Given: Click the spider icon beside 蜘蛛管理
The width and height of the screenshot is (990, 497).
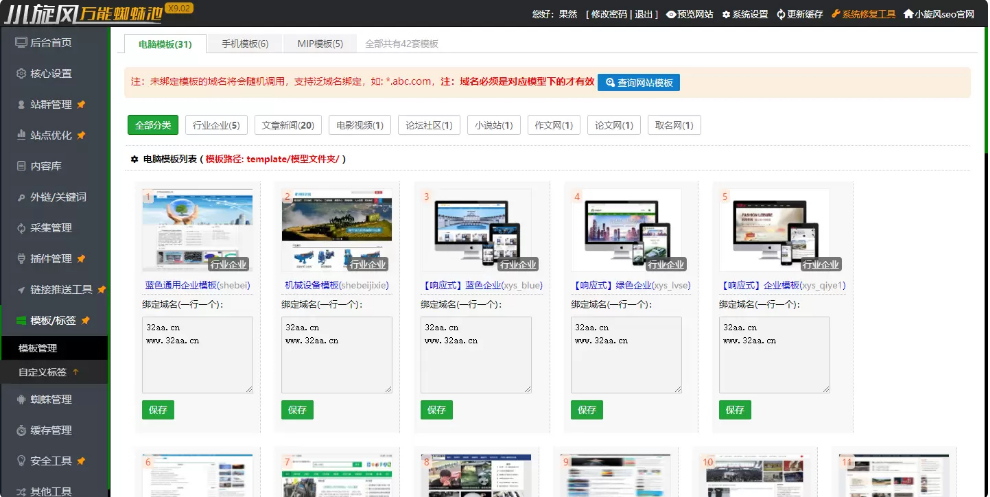Looking at the screenshot, I should point(21,399).
